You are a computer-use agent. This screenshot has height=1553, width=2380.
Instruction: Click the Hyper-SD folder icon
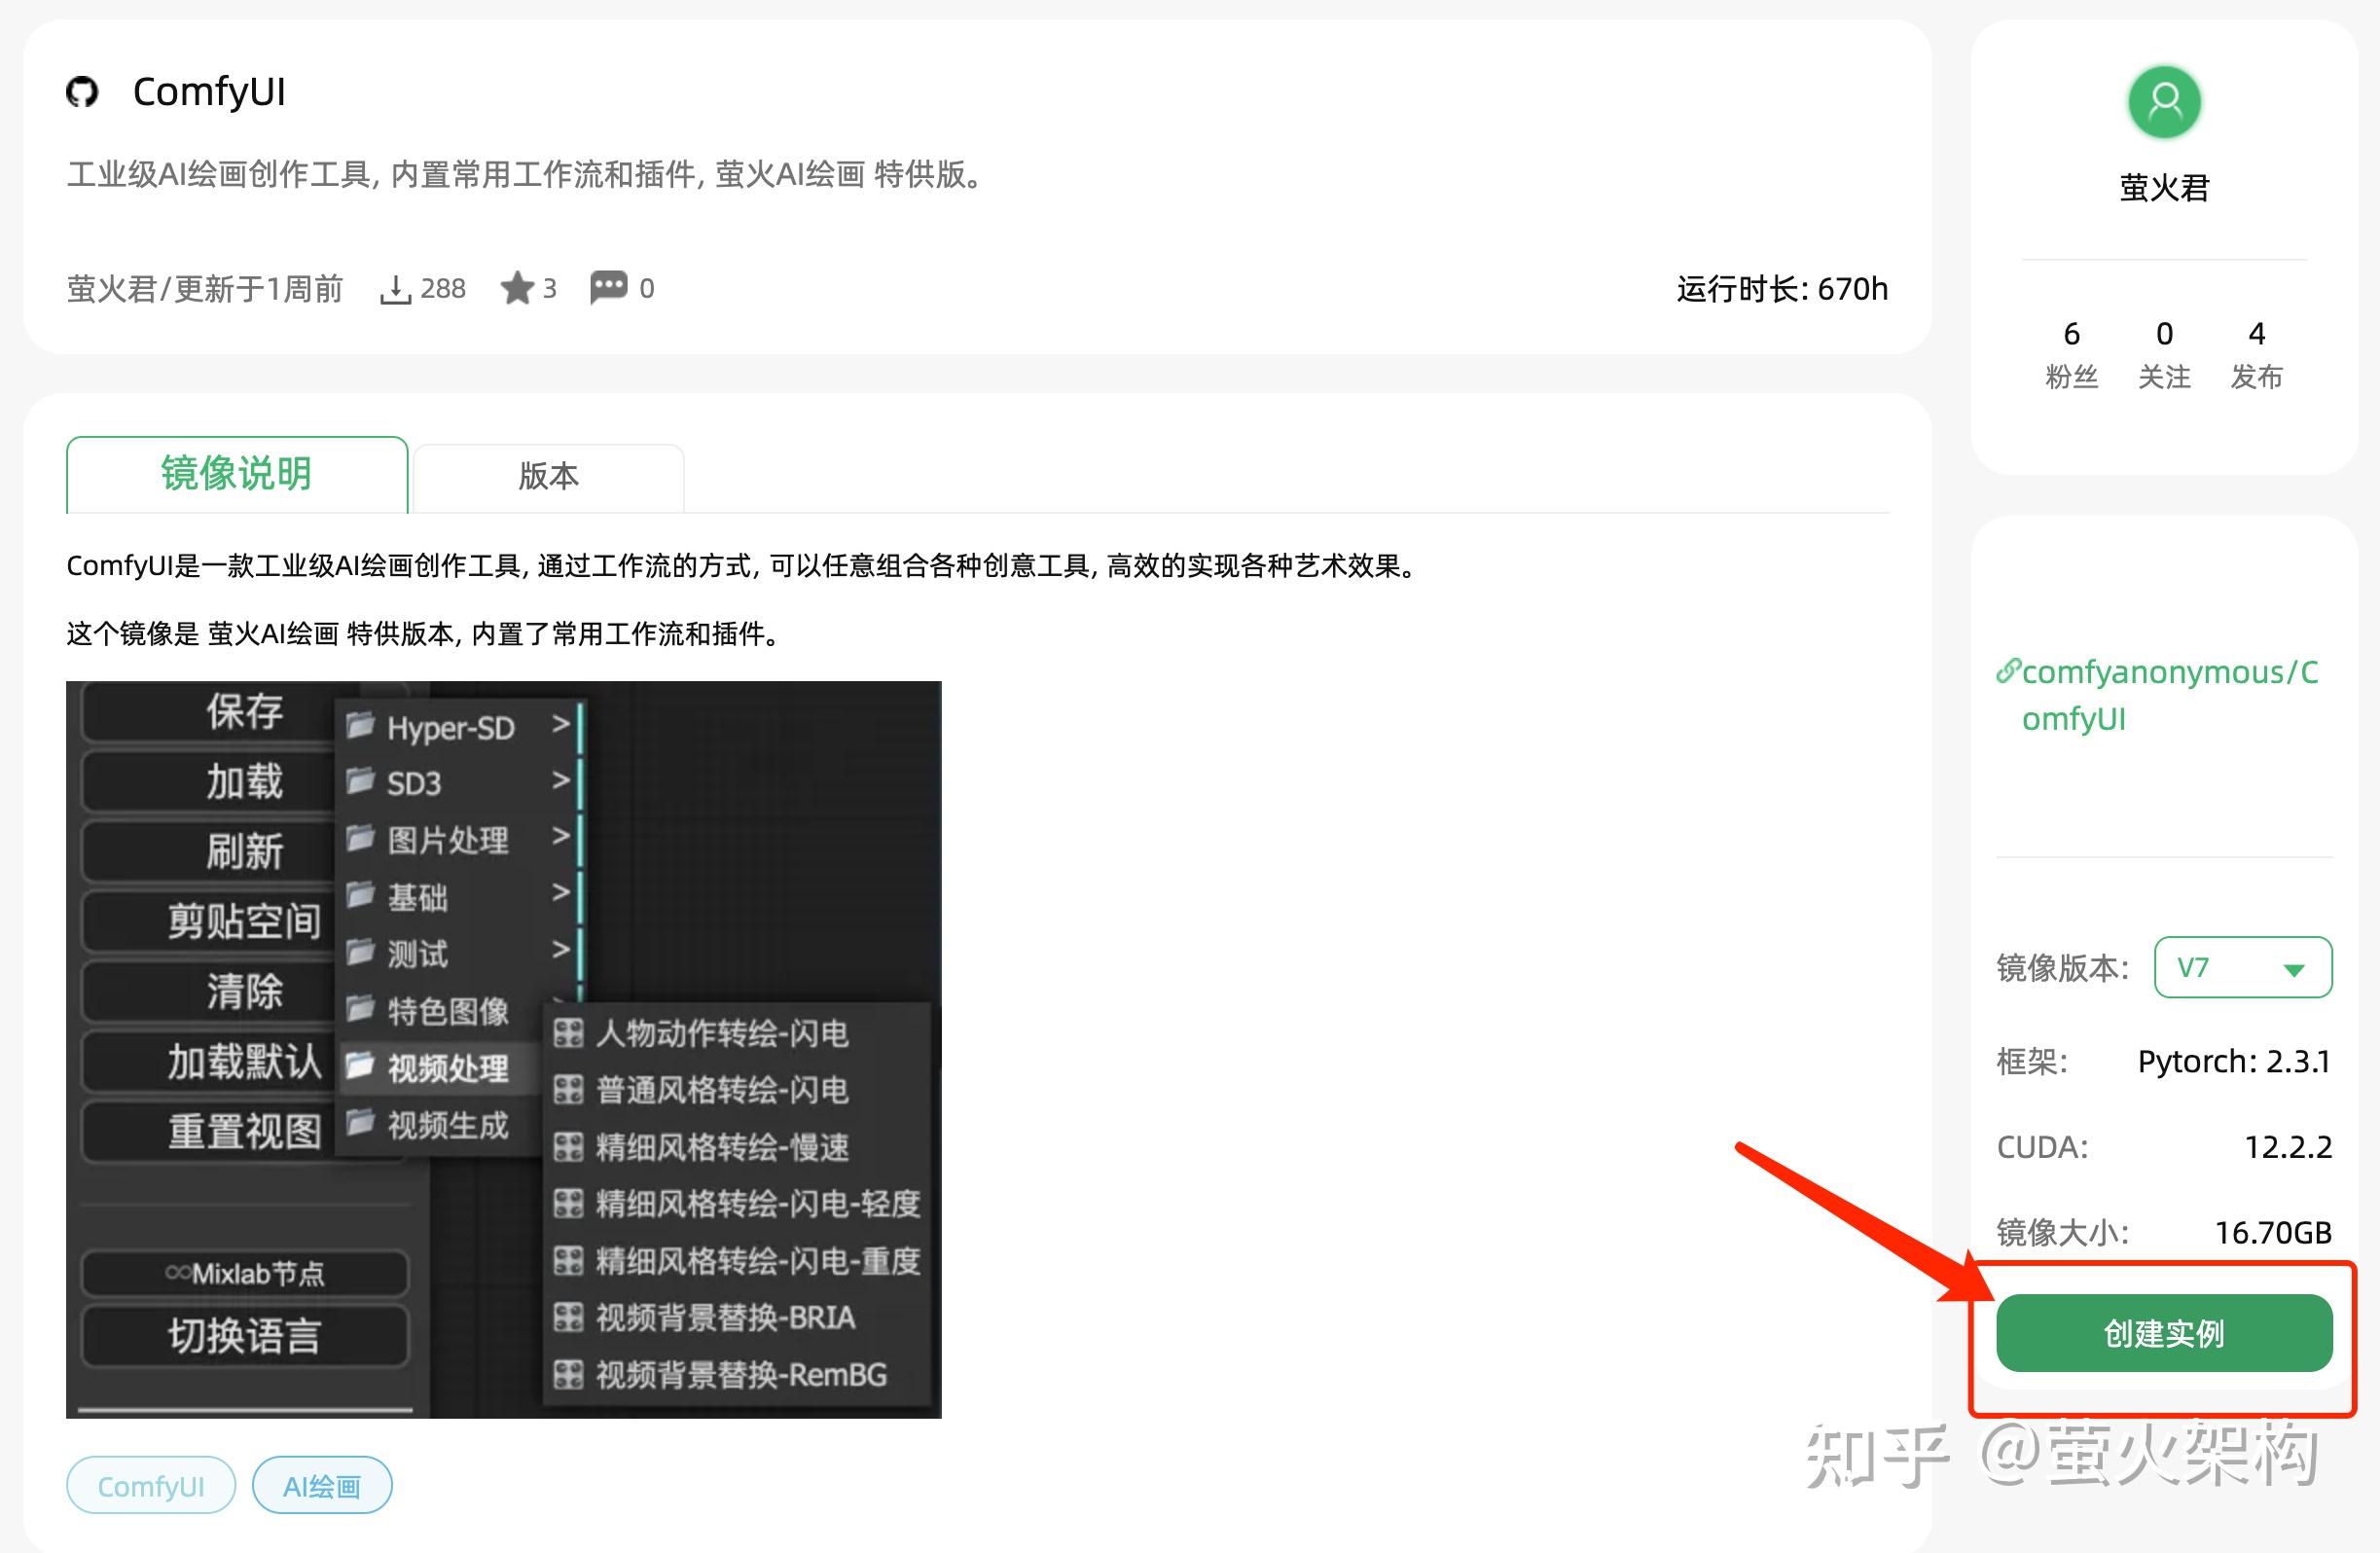click(x=360, y=729)
